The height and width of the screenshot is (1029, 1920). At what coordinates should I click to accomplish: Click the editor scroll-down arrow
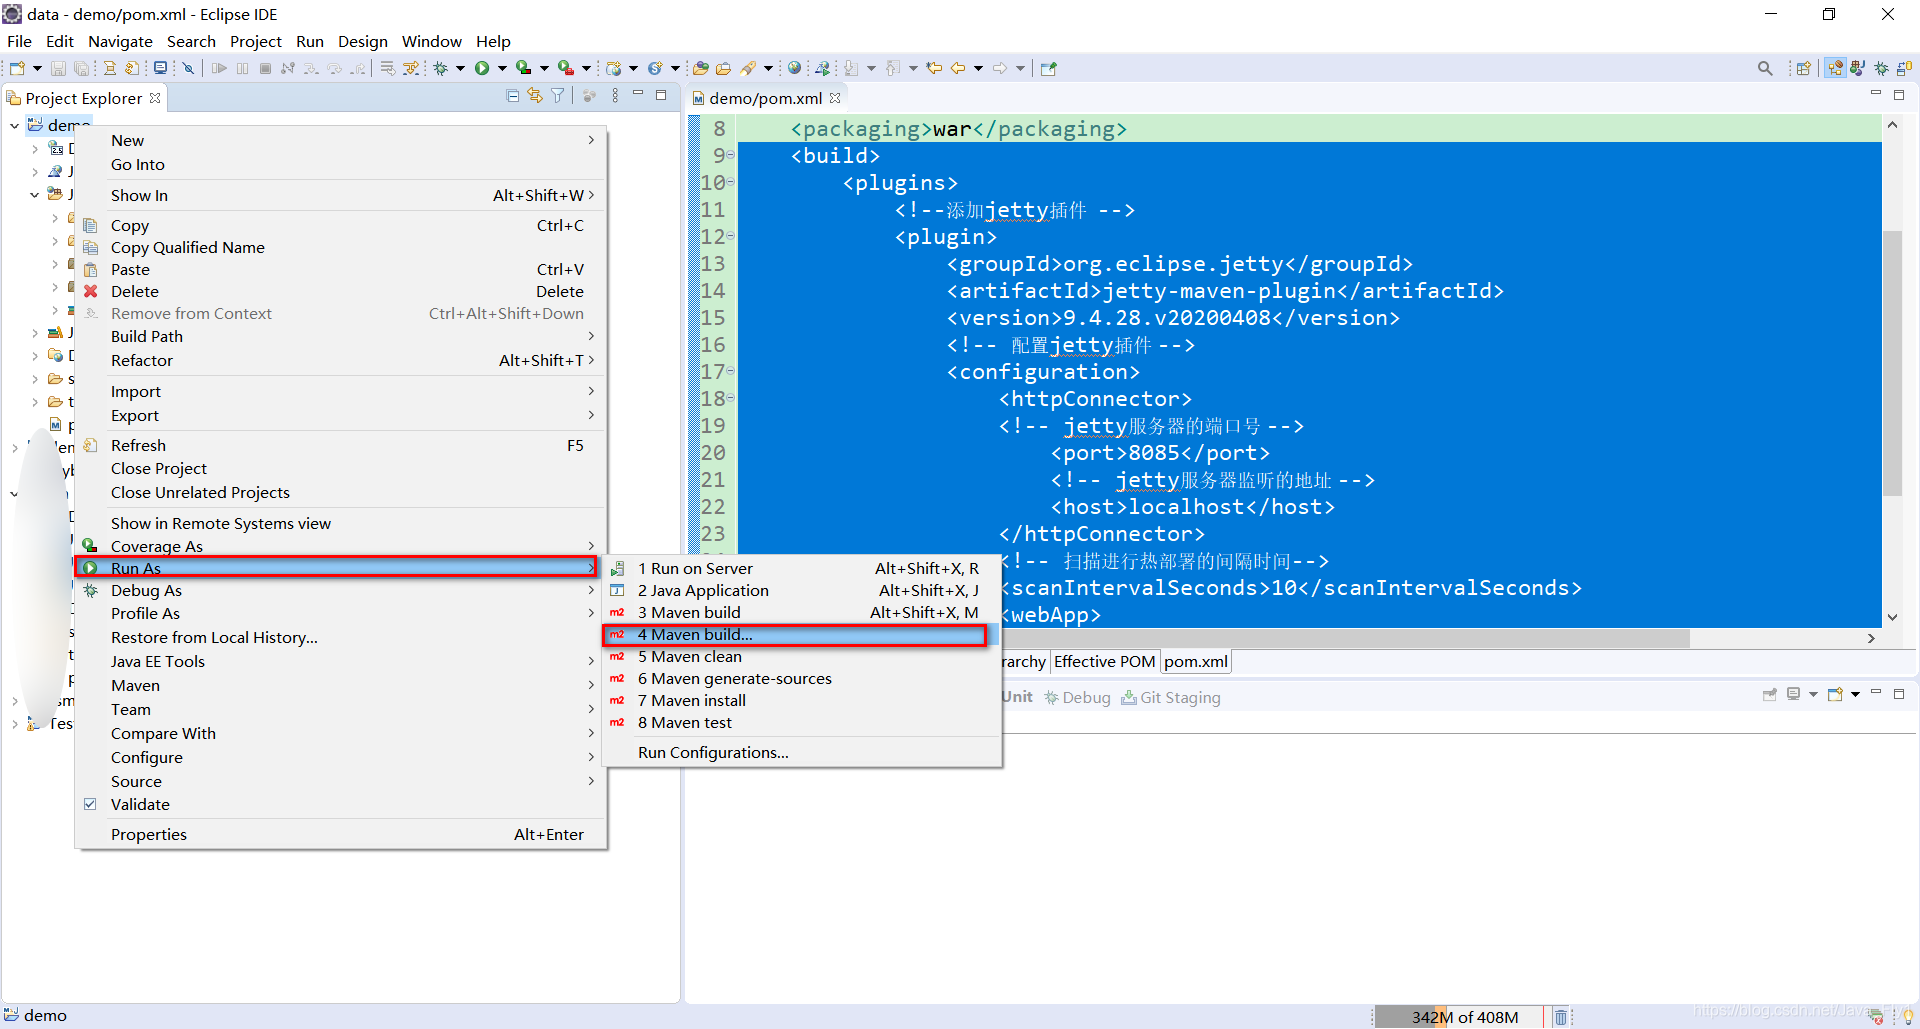pyautogui.click(x=1892, y=617)
